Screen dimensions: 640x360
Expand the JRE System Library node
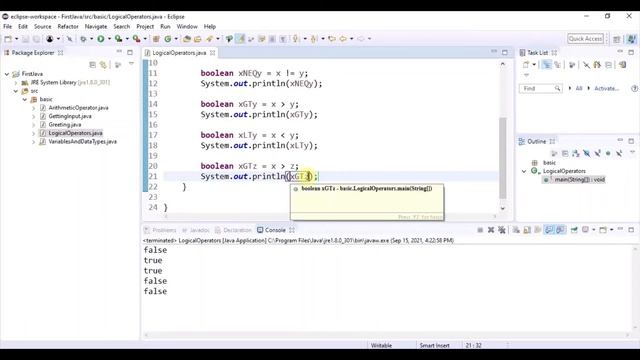click(x=16, y=82)
